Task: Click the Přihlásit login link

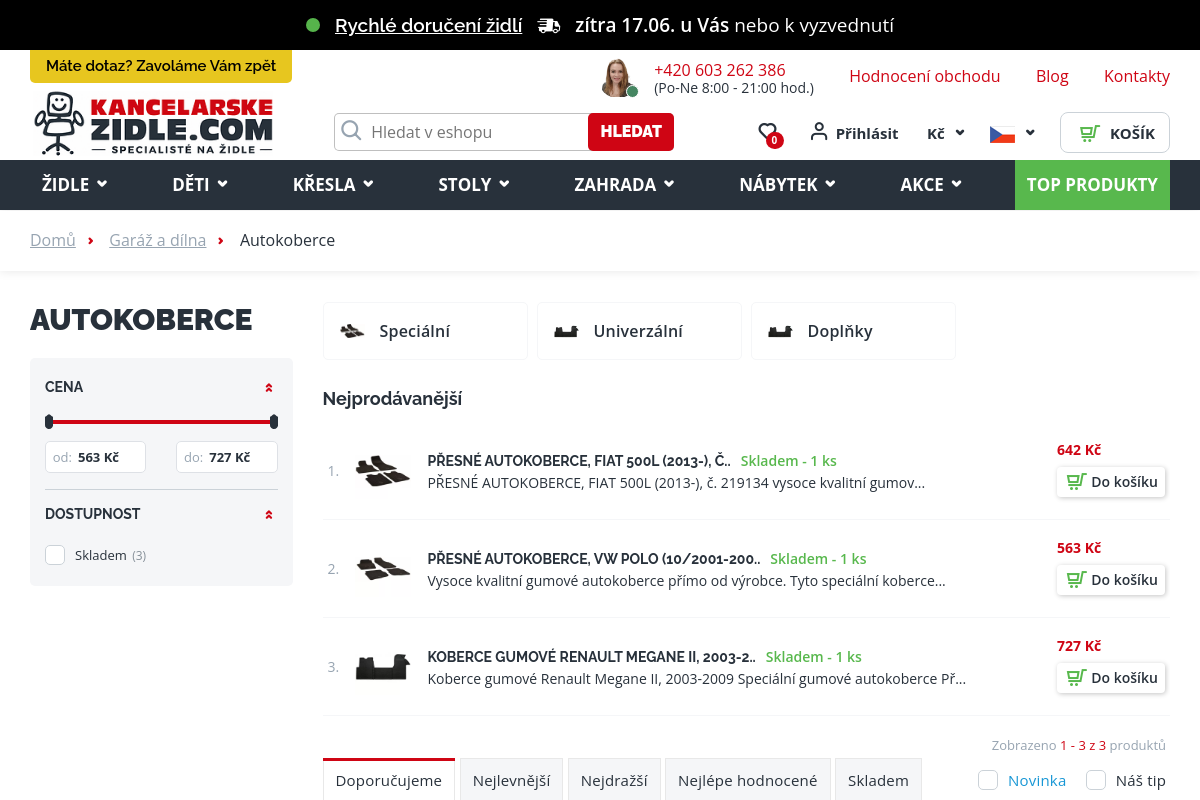Action: [x=867, y=133]
